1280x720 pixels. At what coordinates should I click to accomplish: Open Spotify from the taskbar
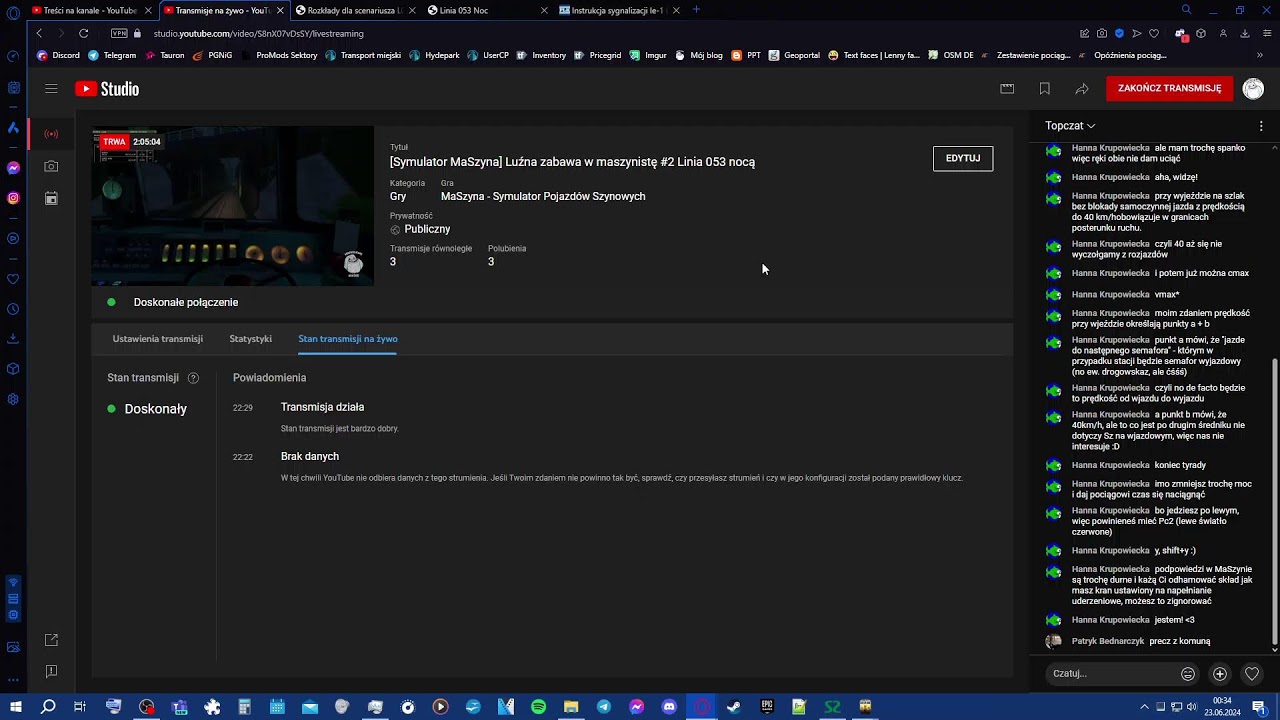coord(538,707)
